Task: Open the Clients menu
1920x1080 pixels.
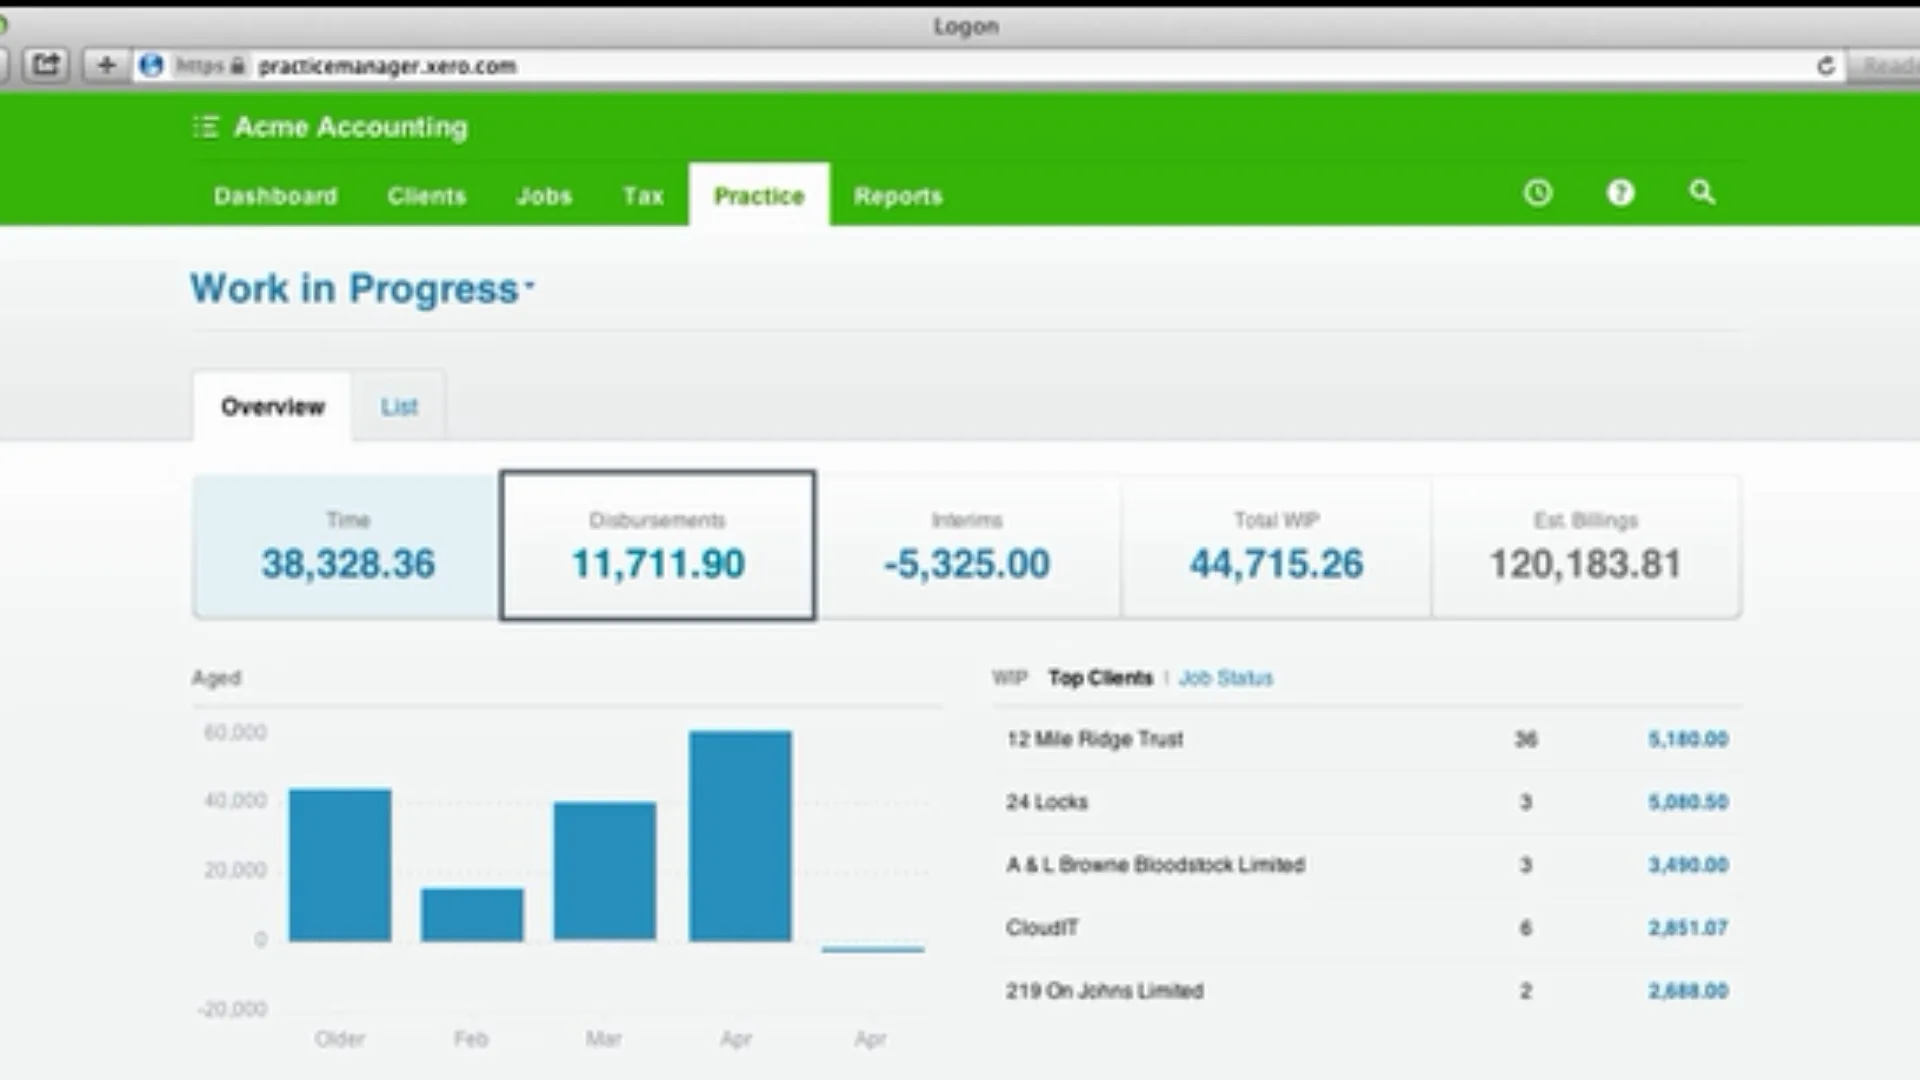Action: 427,196
